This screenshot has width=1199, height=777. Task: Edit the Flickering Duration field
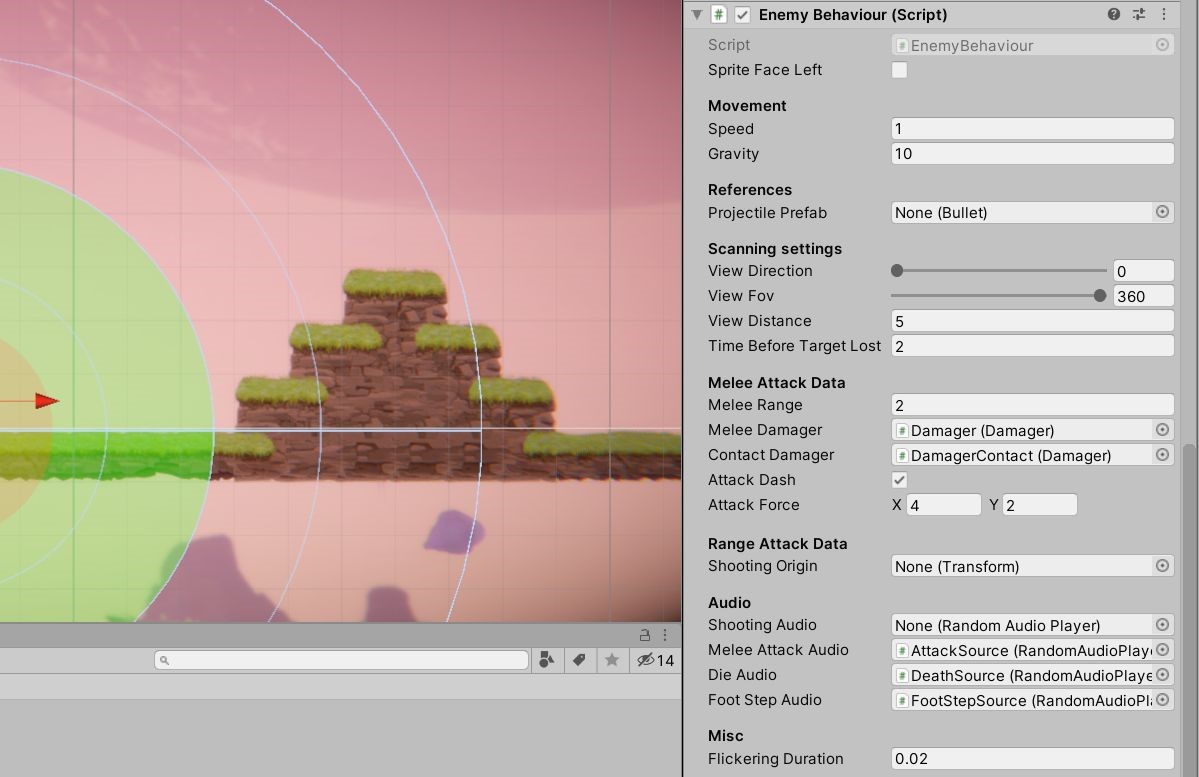1032,759
